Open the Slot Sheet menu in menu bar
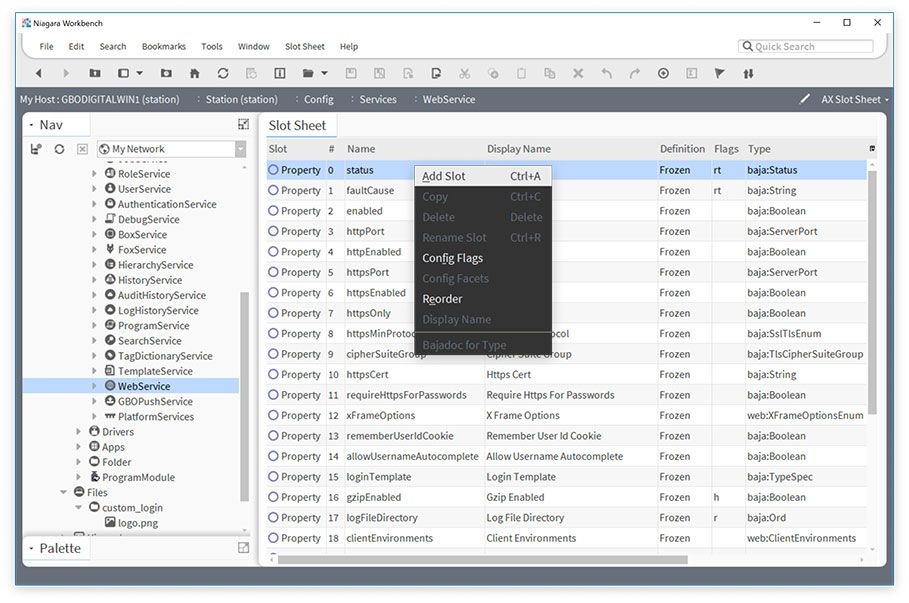 (x=304, y=46)
